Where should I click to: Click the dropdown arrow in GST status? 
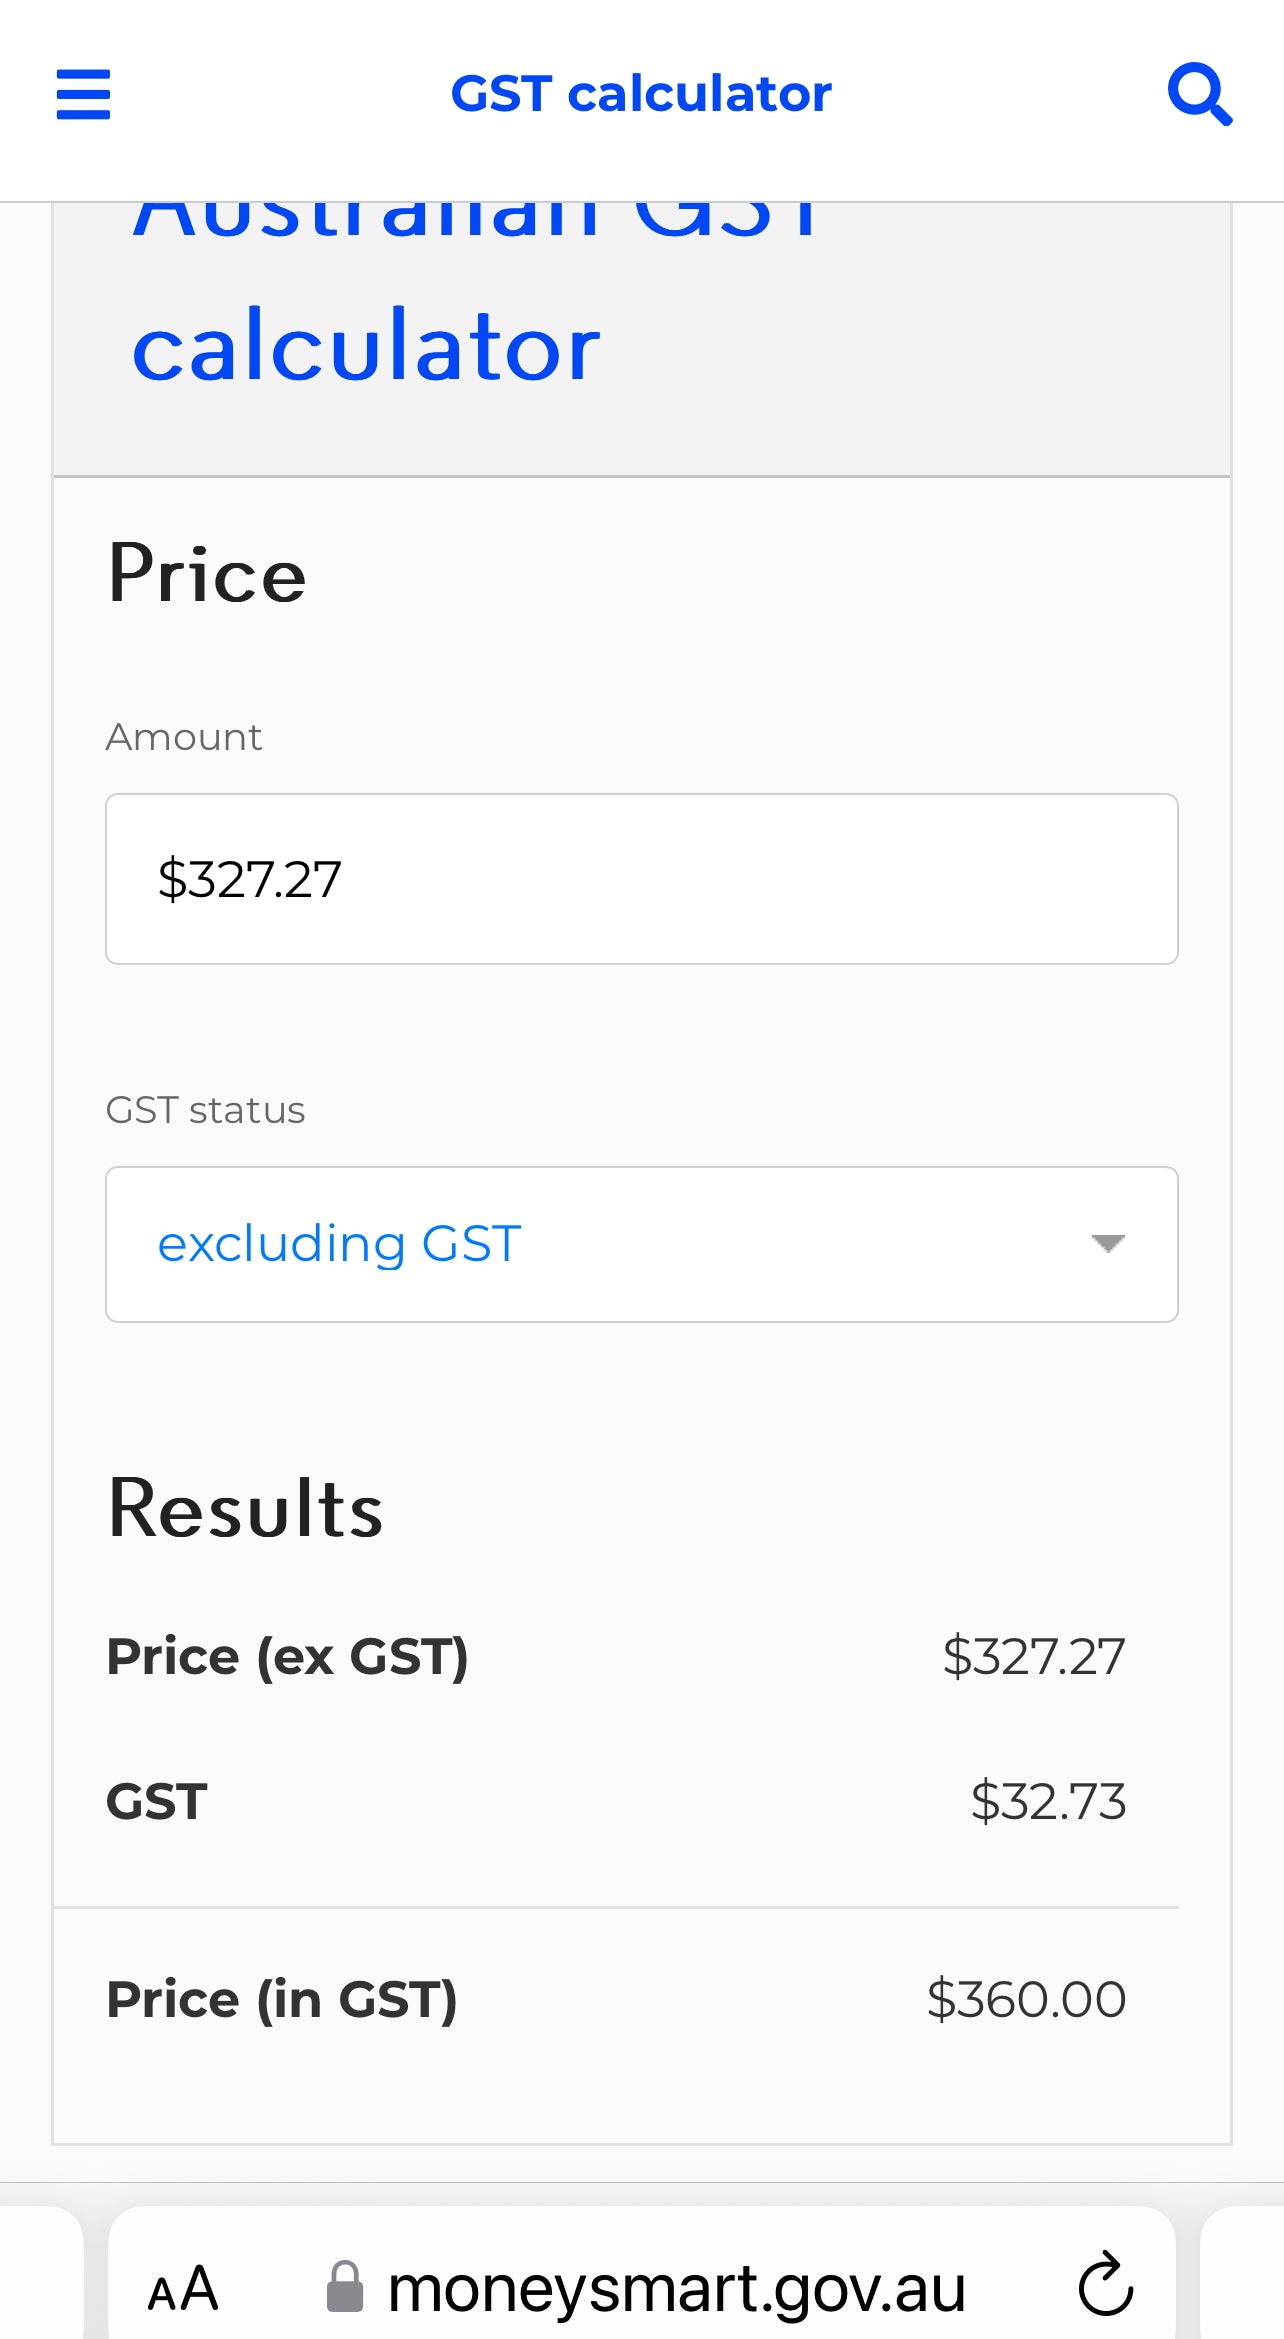tap(1108, 1244)
